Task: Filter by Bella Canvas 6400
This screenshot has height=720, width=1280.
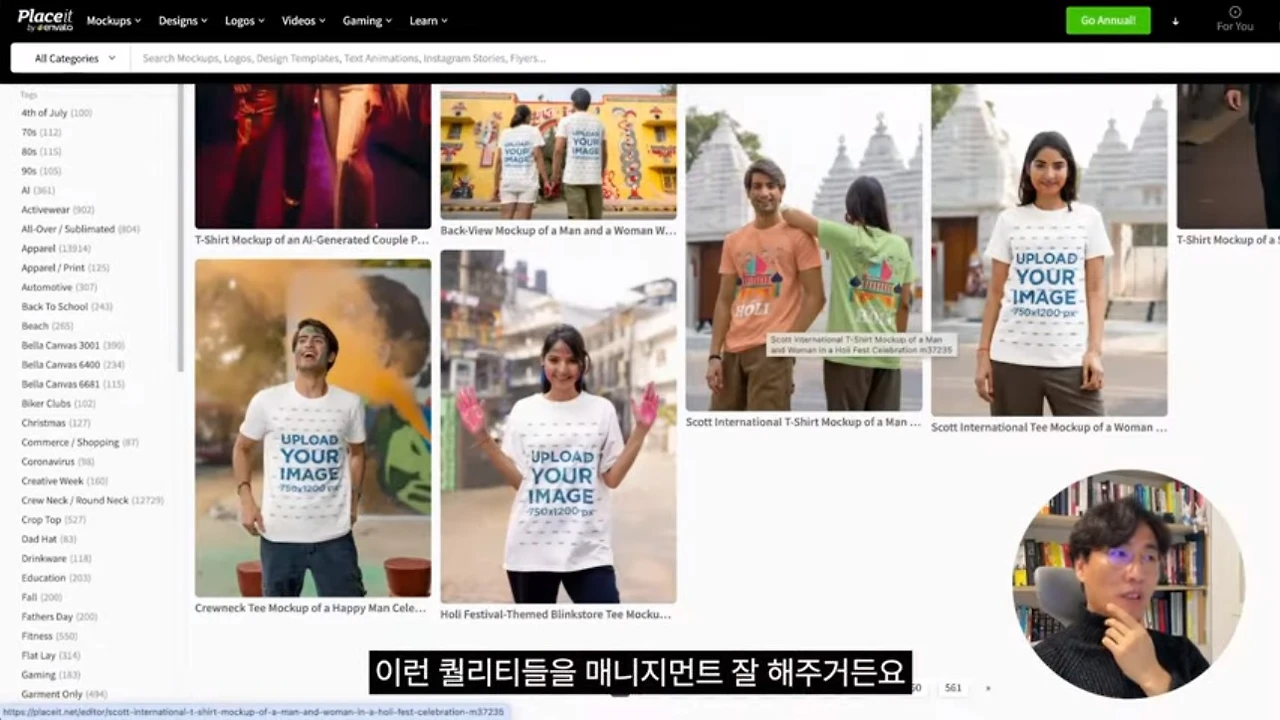Action: [73, 365]
